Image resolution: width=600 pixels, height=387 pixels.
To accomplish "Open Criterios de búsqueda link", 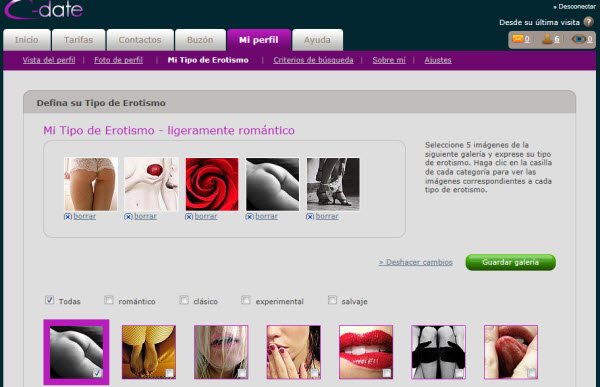I will 313,60.
